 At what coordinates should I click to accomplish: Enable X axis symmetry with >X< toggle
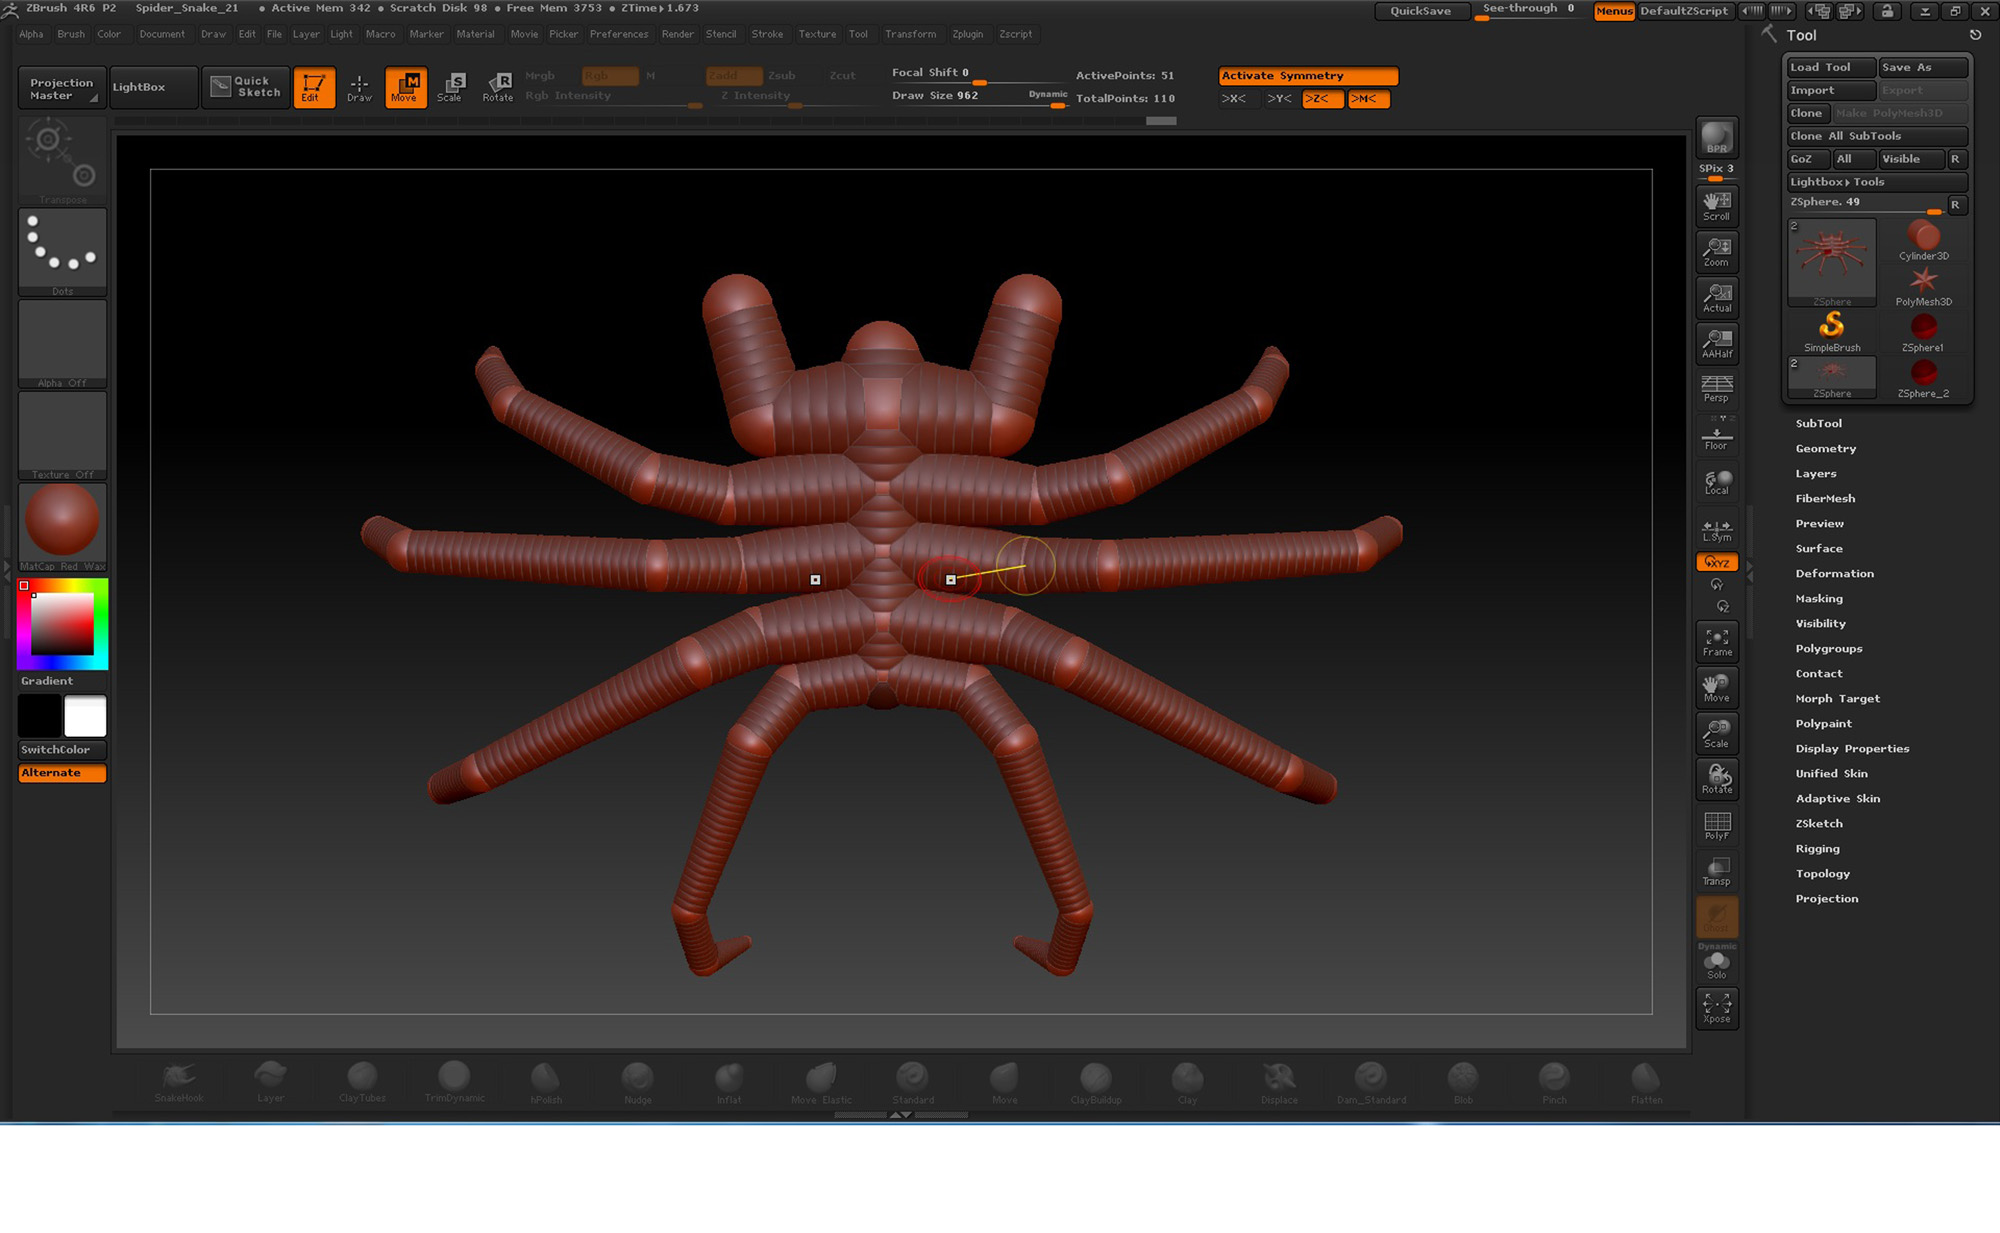tap(1237, 98)
